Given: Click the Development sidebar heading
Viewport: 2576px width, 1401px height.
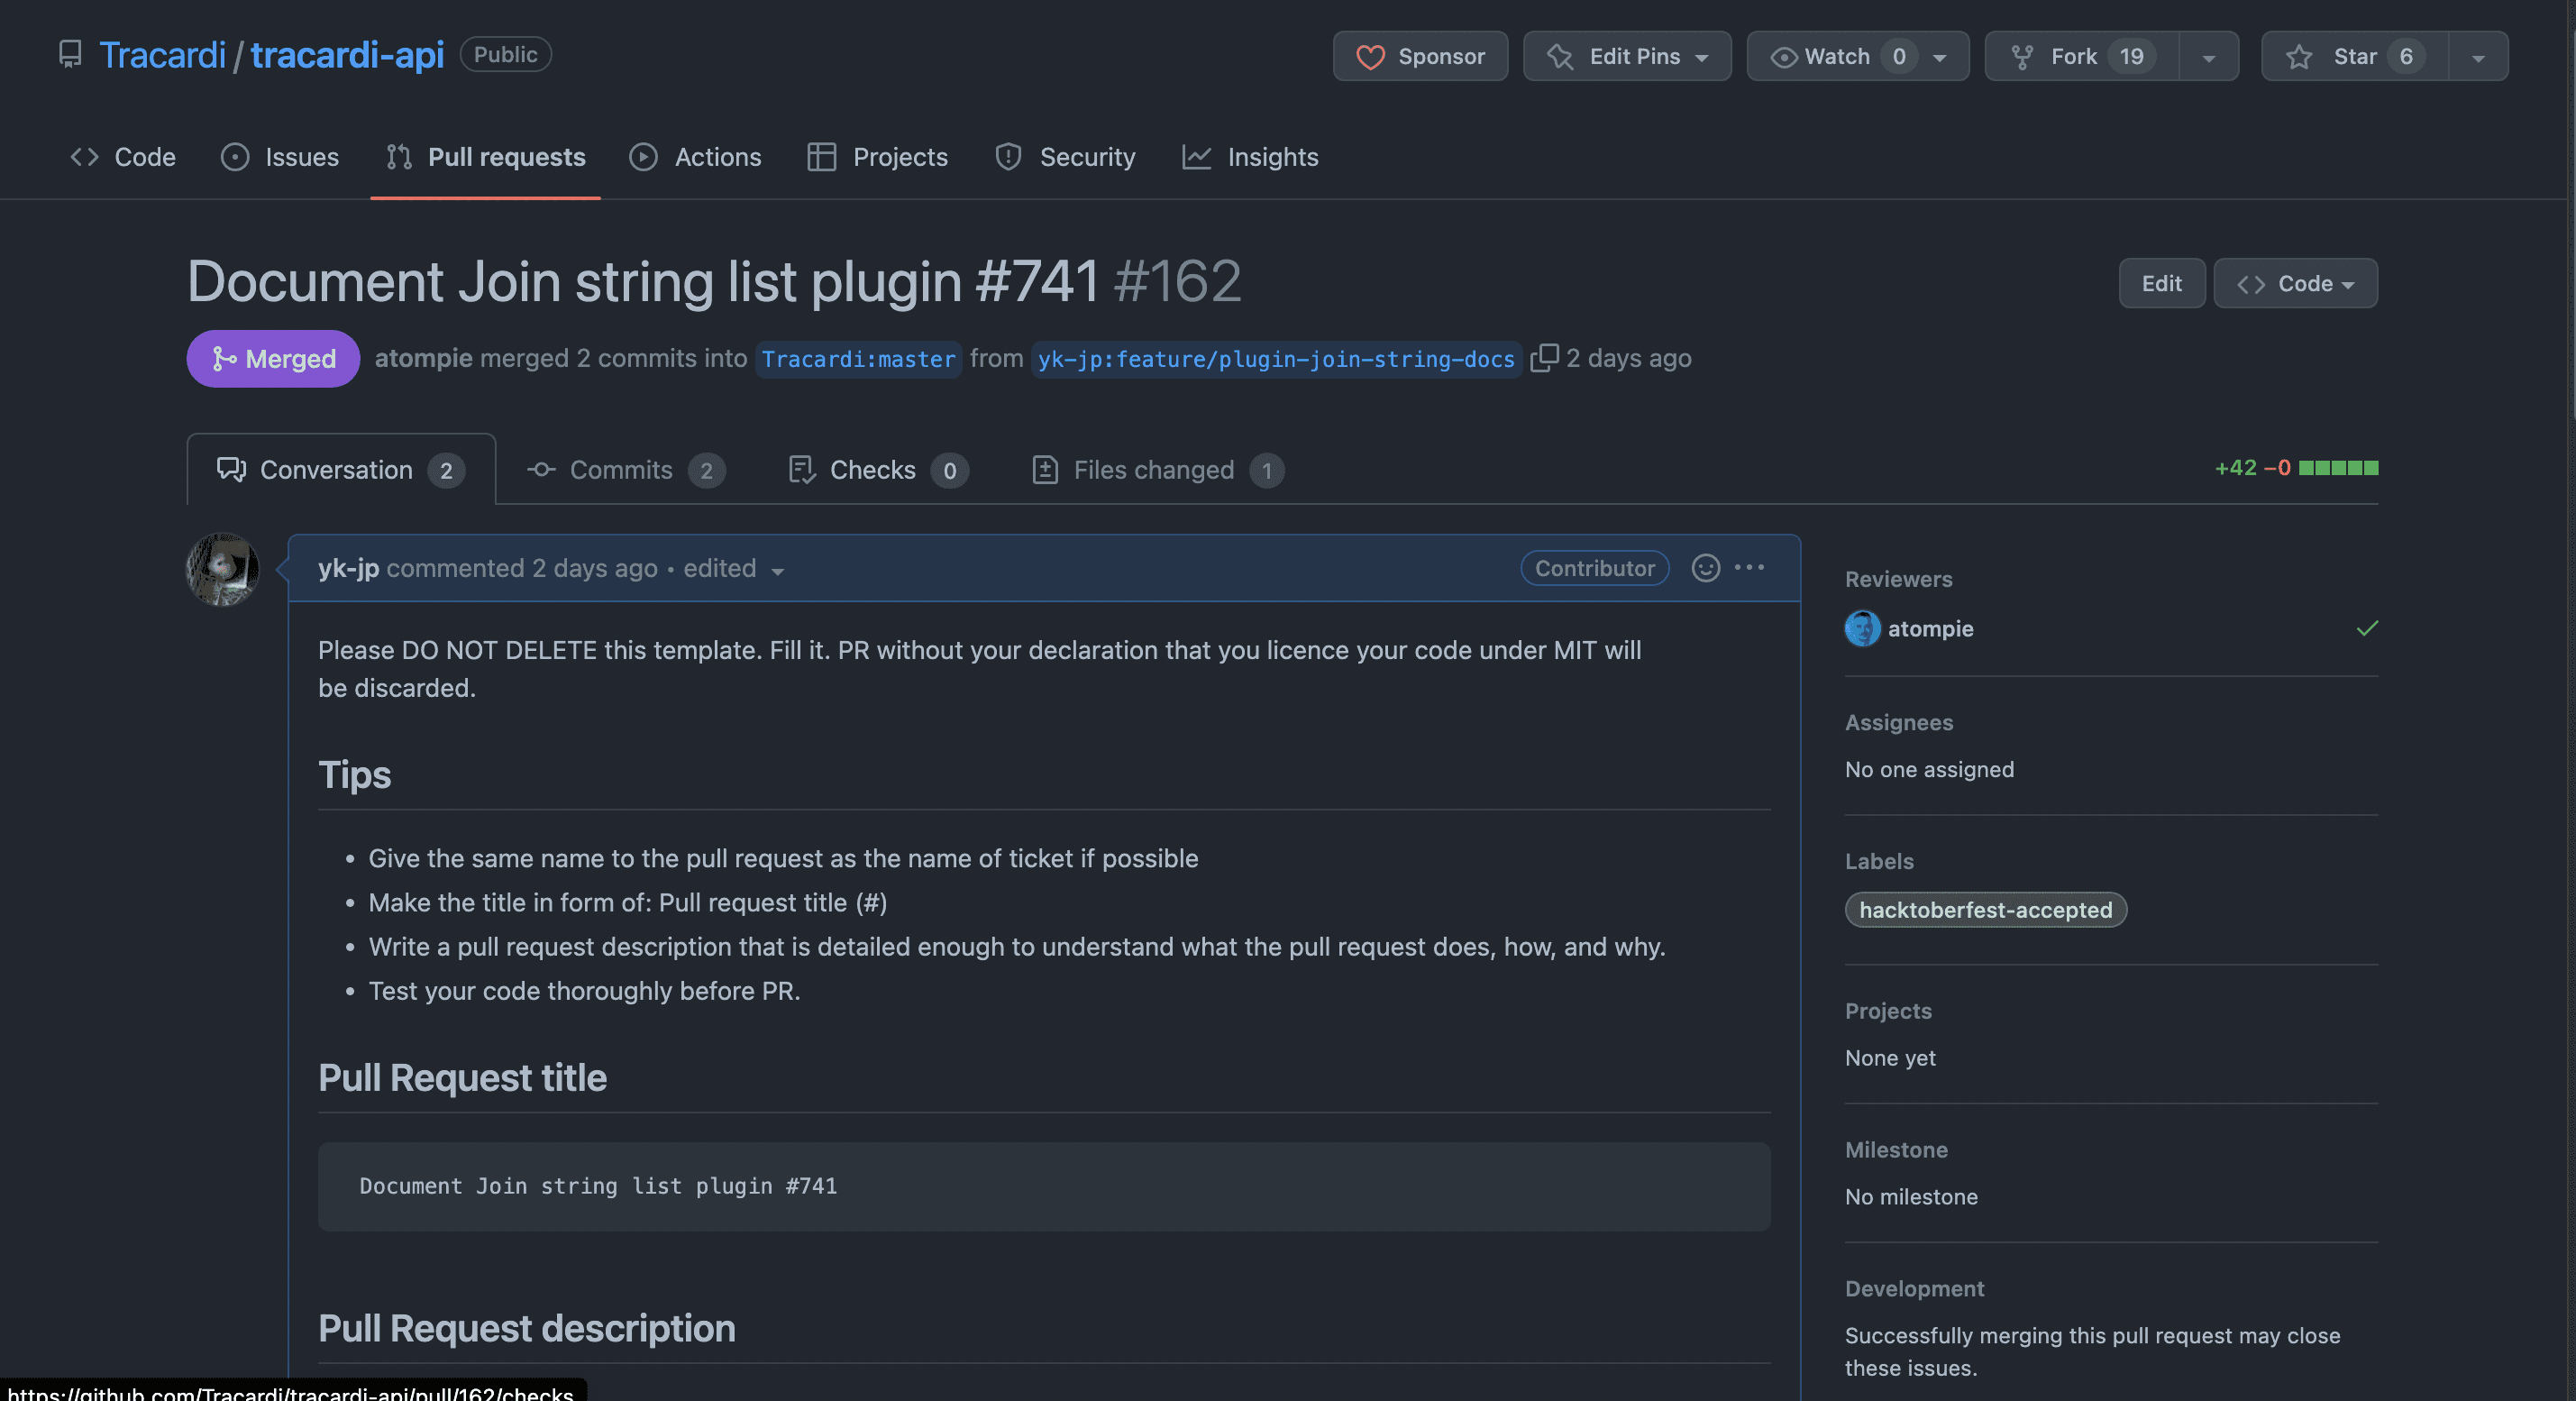Looking at the screenshot, I should click(1914, 1289).
